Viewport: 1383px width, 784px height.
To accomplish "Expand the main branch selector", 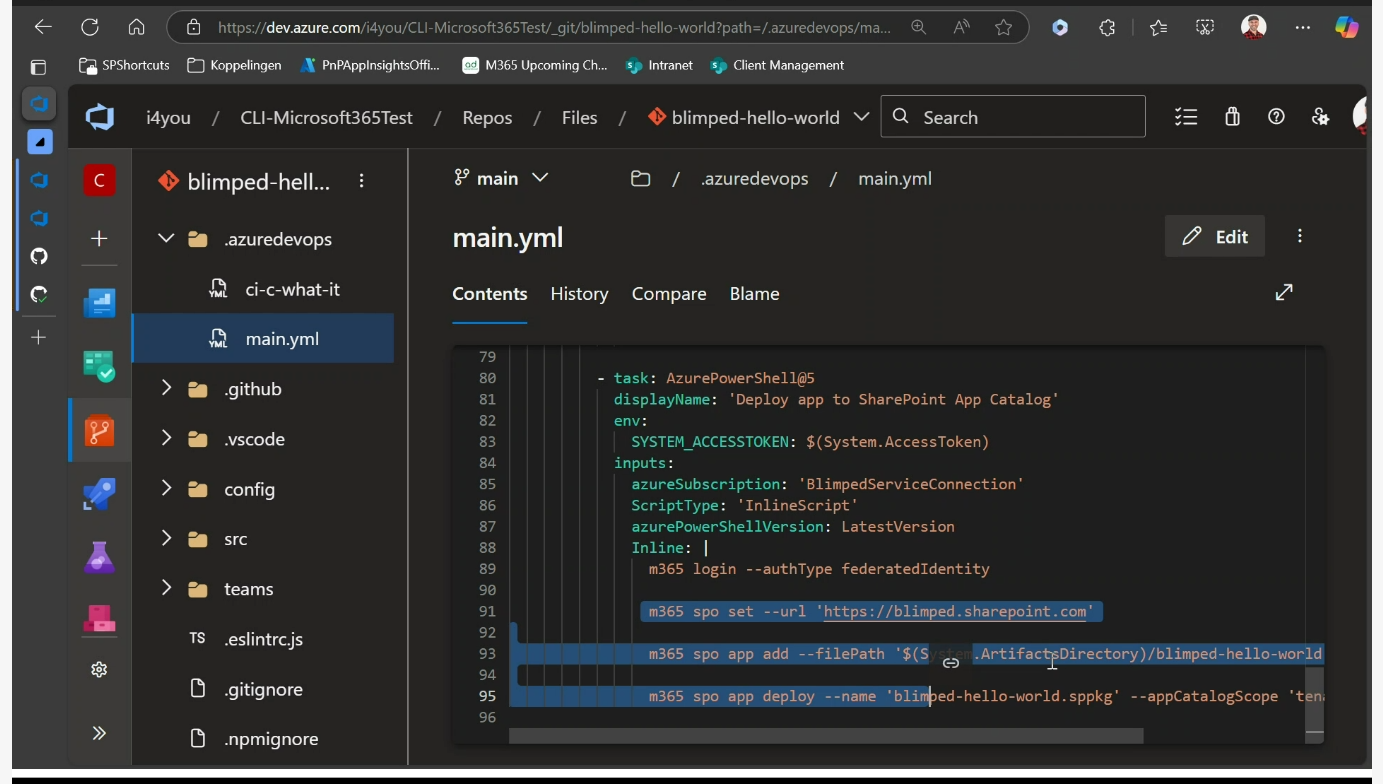I will click(x=502, y=178).
